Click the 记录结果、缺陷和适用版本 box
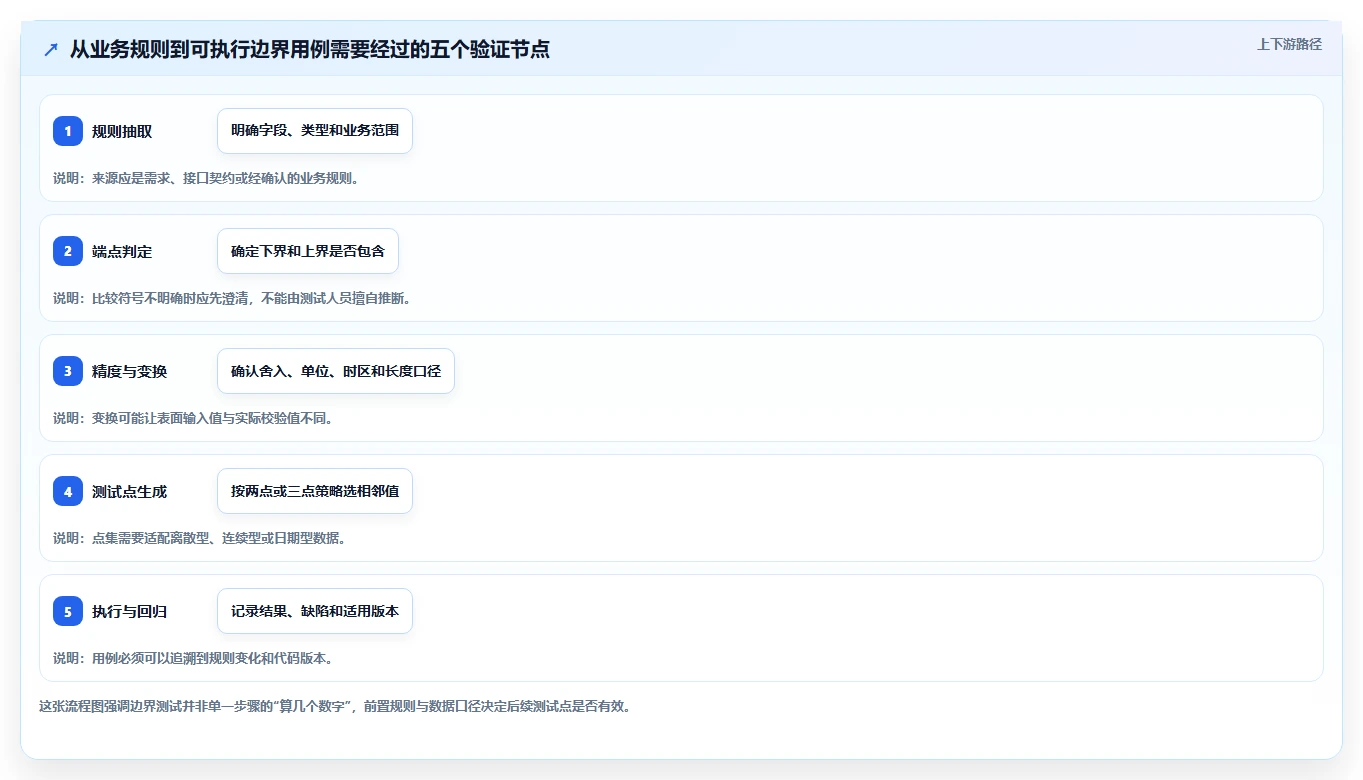This screenshot has width=1363, height=780. tap(315, 611)
